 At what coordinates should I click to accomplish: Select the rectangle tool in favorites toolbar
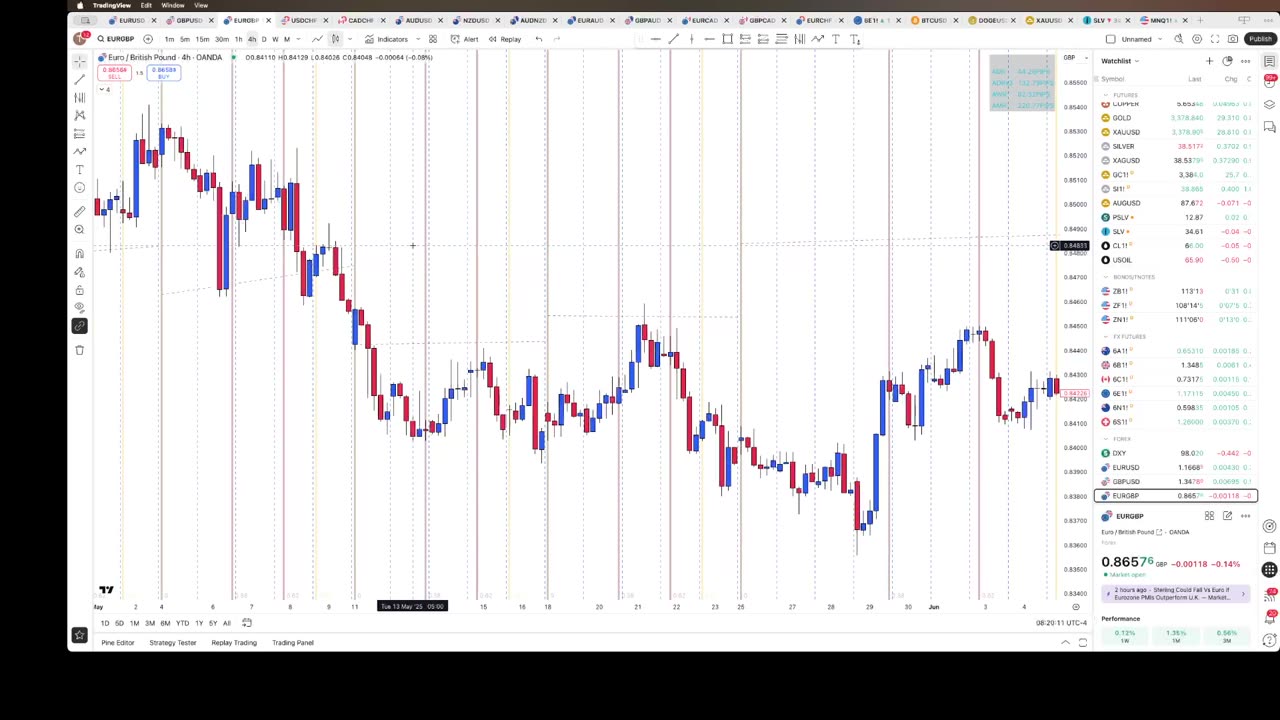[x=727, y=39]
